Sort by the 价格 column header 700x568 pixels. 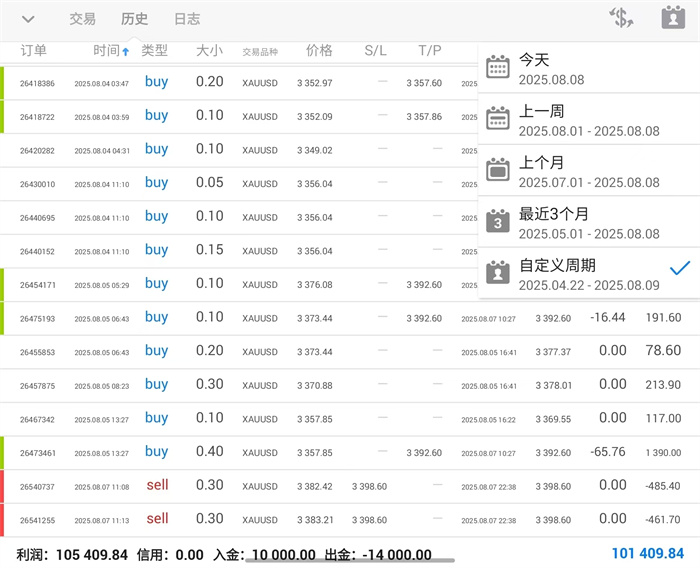click(319, 50)
